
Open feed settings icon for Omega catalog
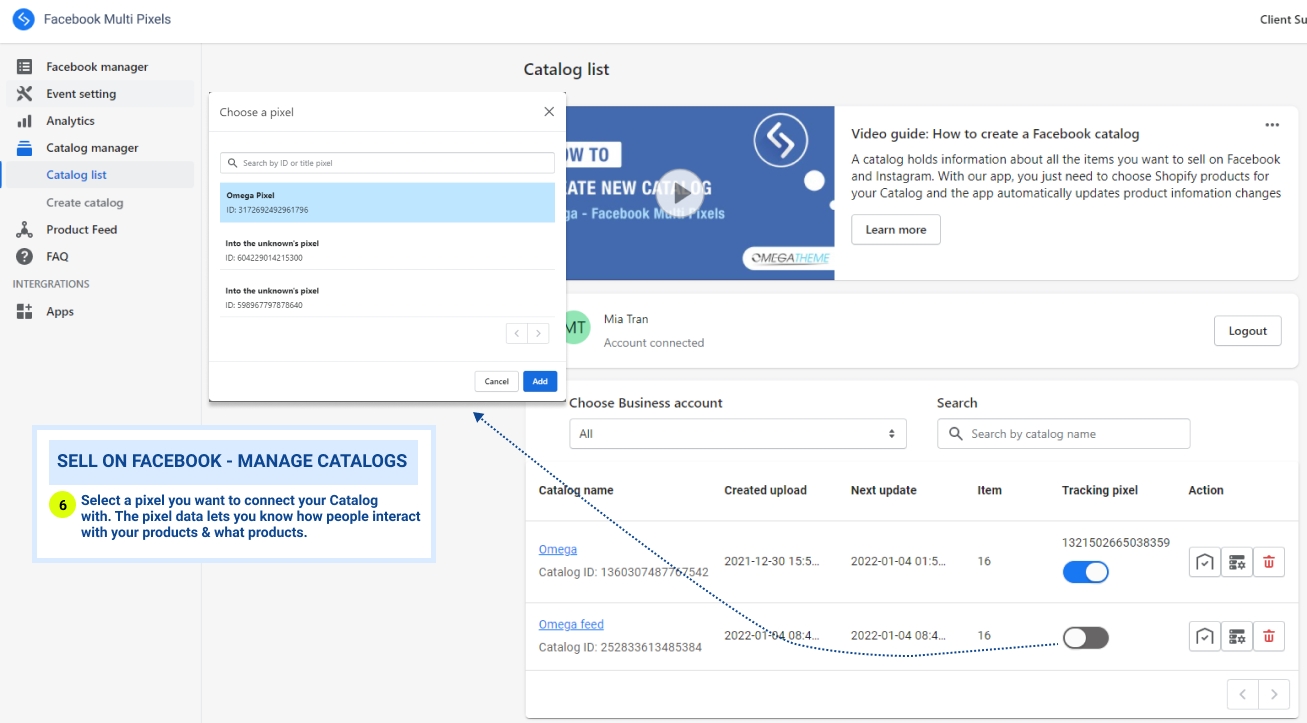[x=1237, y=562]
